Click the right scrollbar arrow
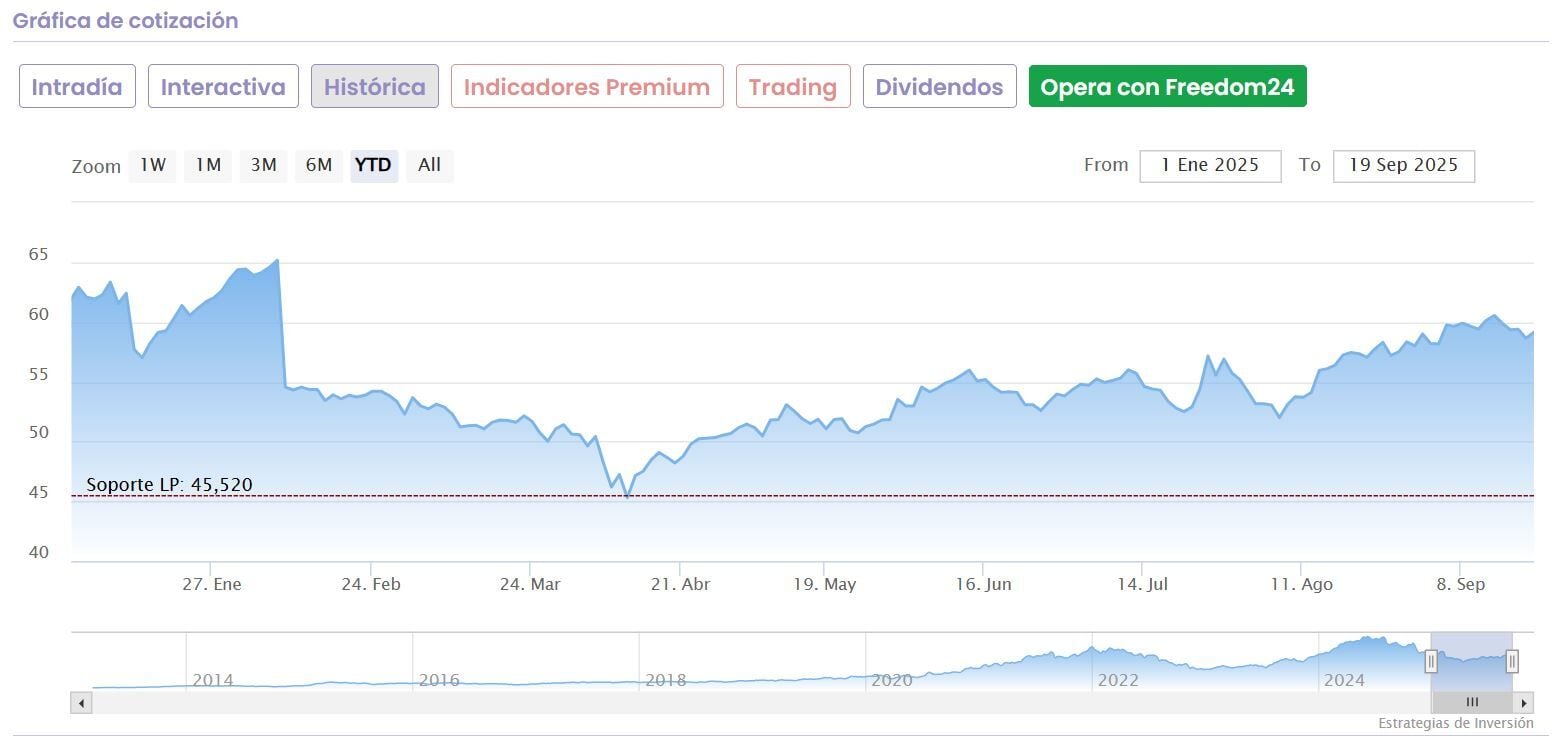This screenshot has height=745, width=1555. pos(1524,703)
